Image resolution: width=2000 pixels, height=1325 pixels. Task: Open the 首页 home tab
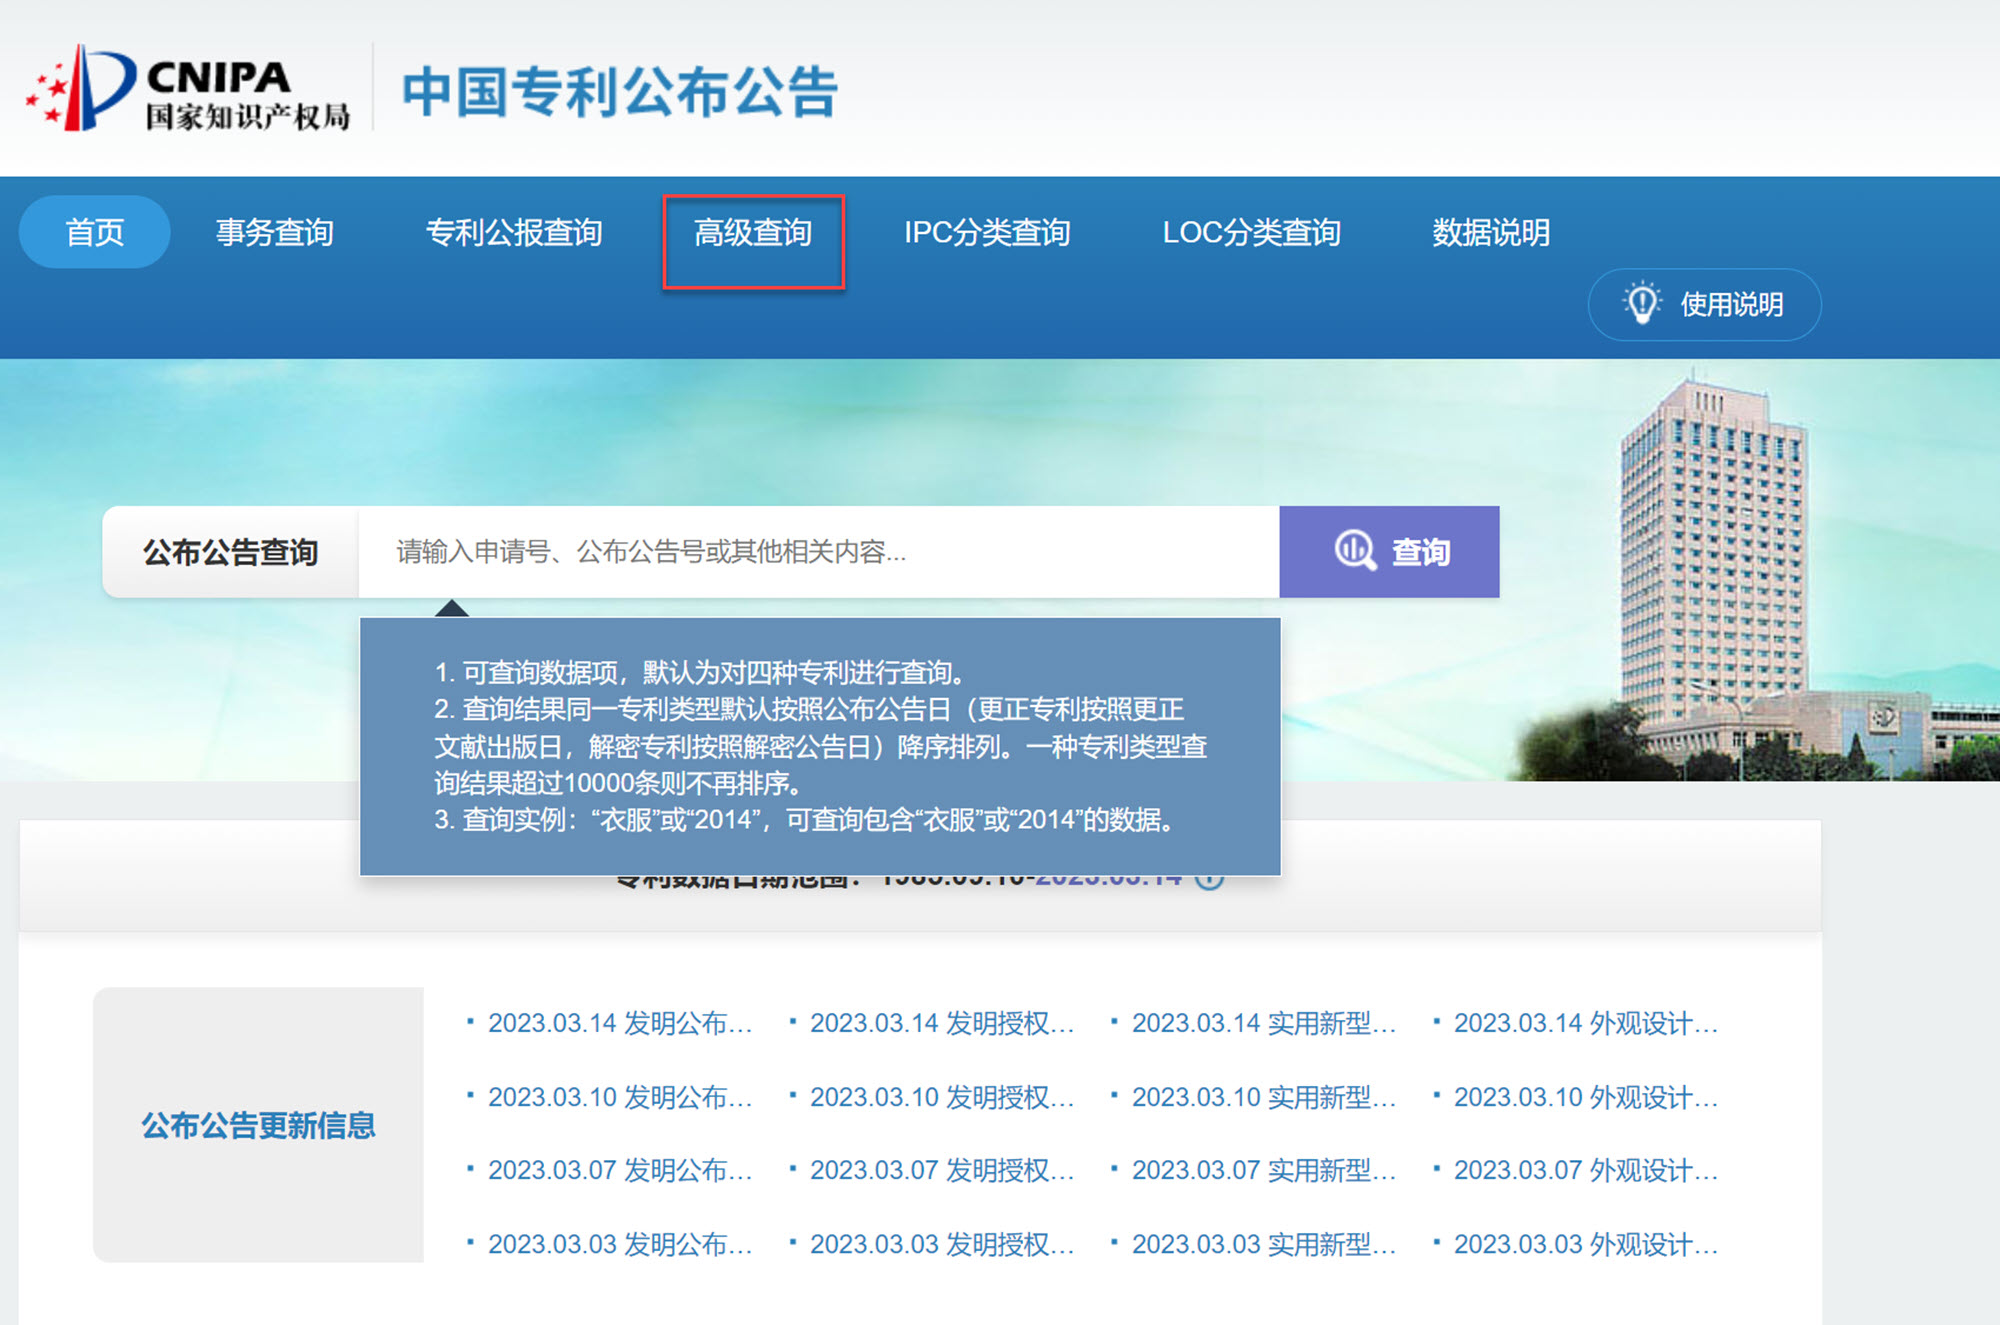point(94,232)
